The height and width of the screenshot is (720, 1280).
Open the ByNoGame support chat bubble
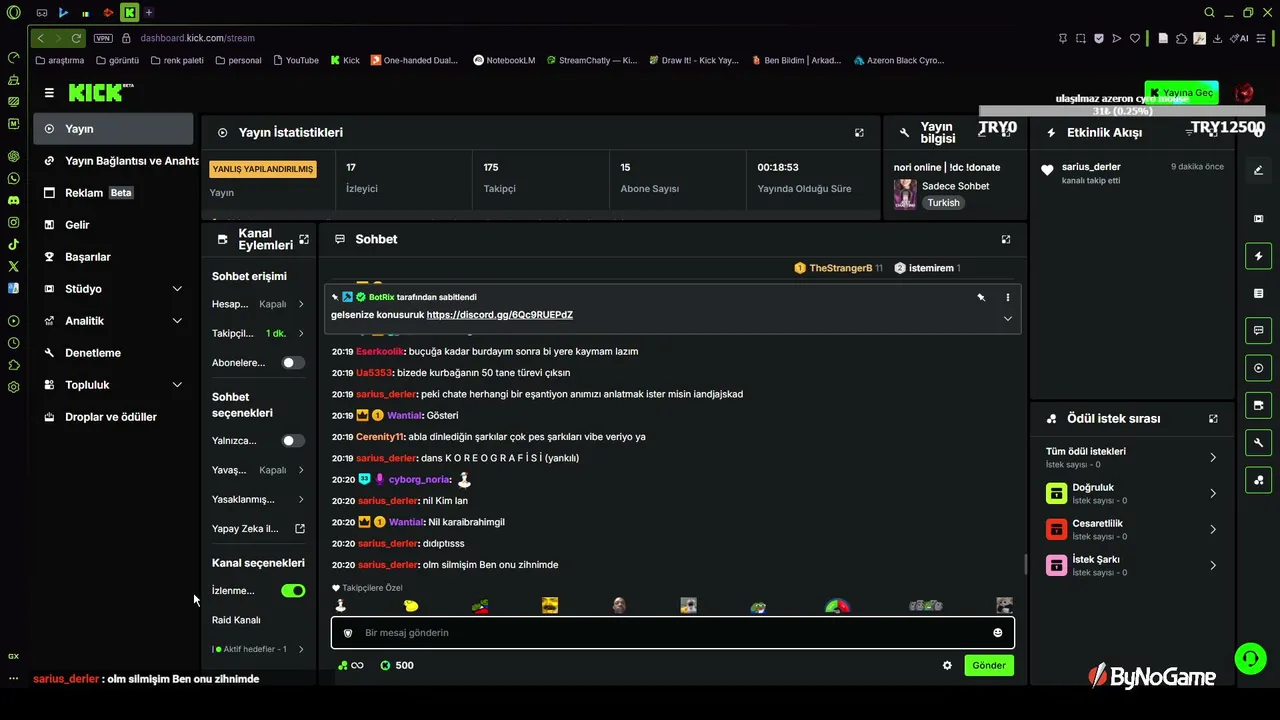[x=1250, y=658]
